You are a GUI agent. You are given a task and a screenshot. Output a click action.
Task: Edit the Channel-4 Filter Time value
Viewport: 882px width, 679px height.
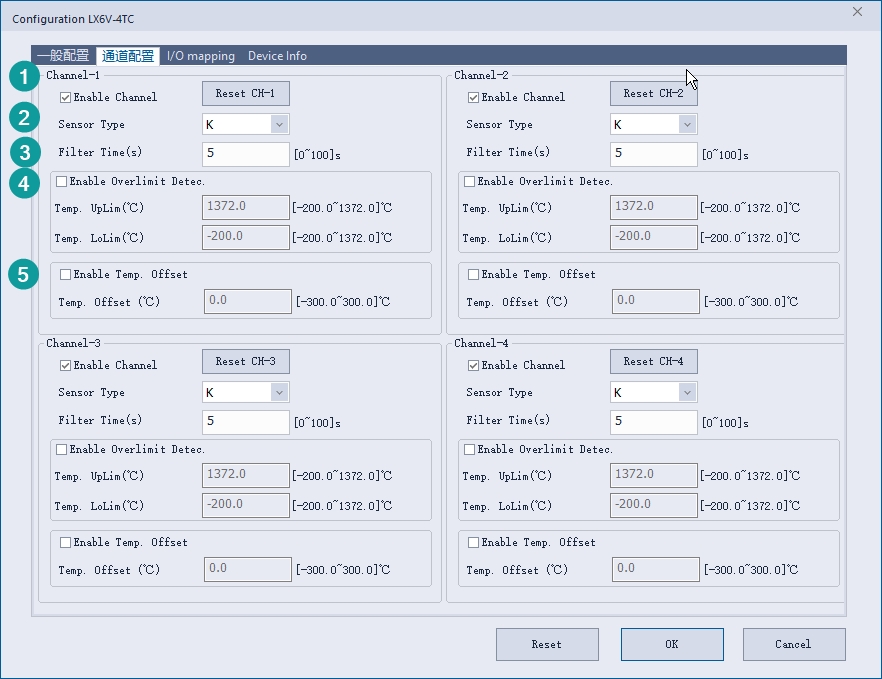point(654,421)
